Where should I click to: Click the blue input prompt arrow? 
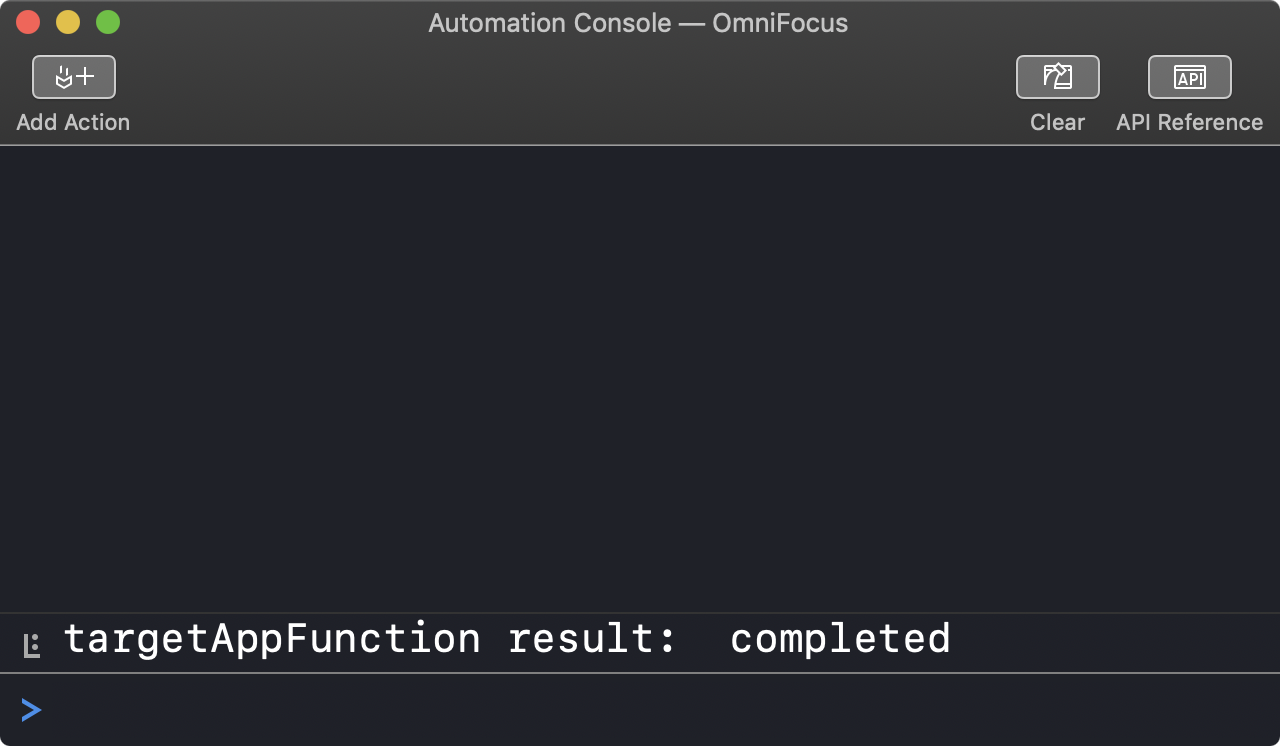tap(31, 710)
